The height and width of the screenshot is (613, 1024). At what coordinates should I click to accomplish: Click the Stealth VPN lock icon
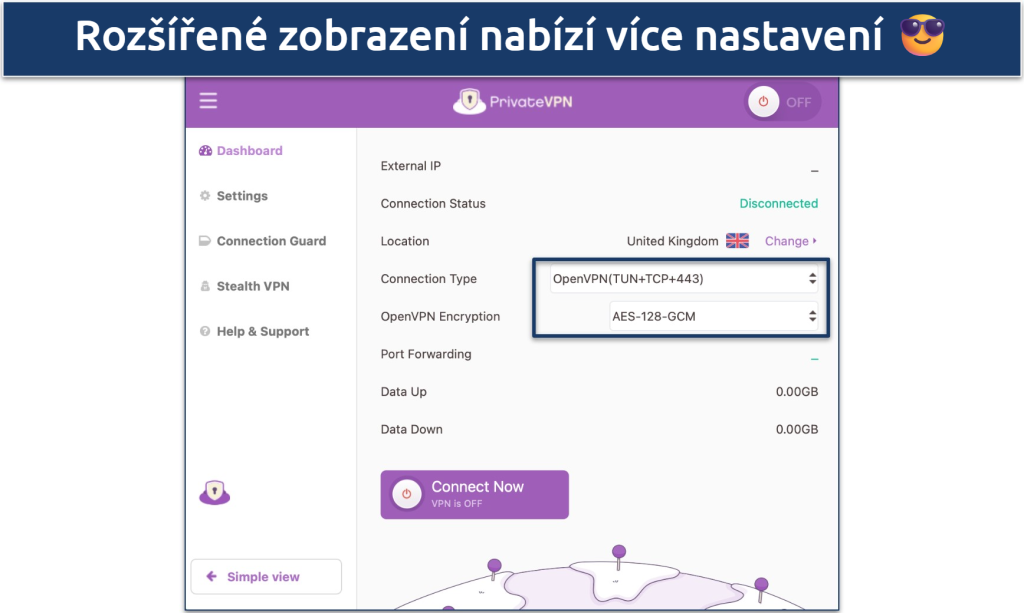click(205, 287)
